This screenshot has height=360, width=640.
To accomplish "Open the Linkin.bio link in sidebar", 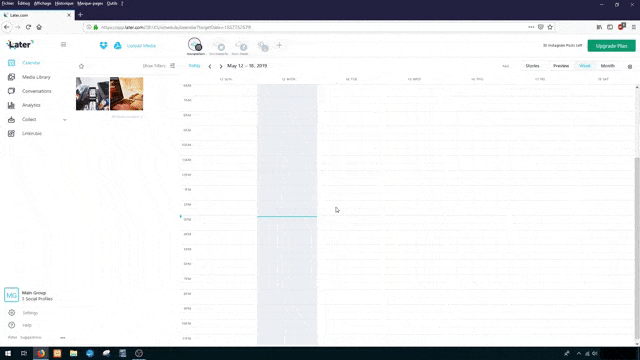I will coord(32,133).
